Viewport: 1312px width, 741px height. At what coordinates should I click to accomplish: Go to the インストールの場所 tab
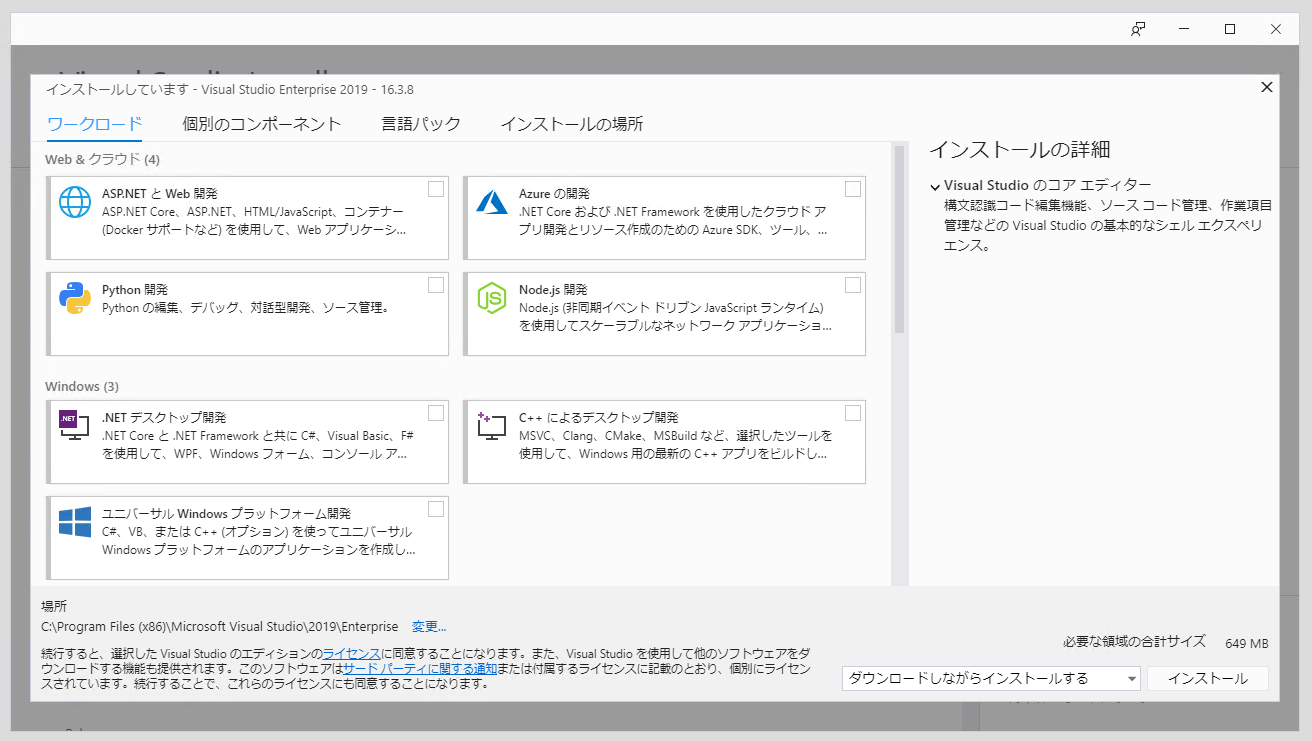[x=572, y=124]
